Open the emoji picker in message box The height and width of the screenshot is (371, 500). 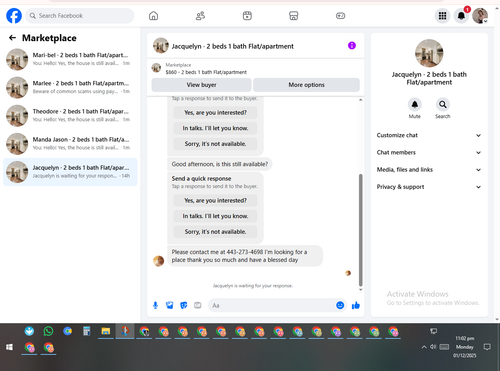click(x=340, y=305)
